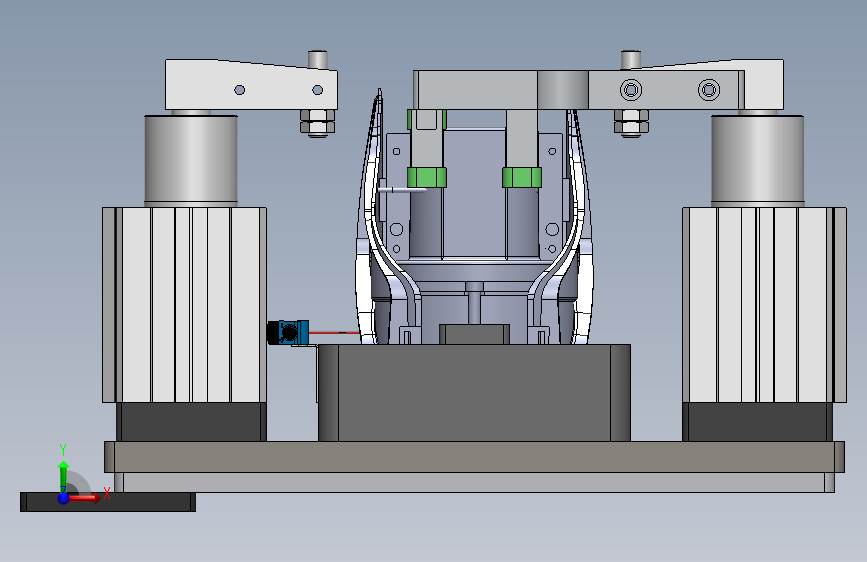Click the outer socket screw on the right arm
The width and height of the screenshot is (867, 562).
pyautogui.click(x=709, y=90)
